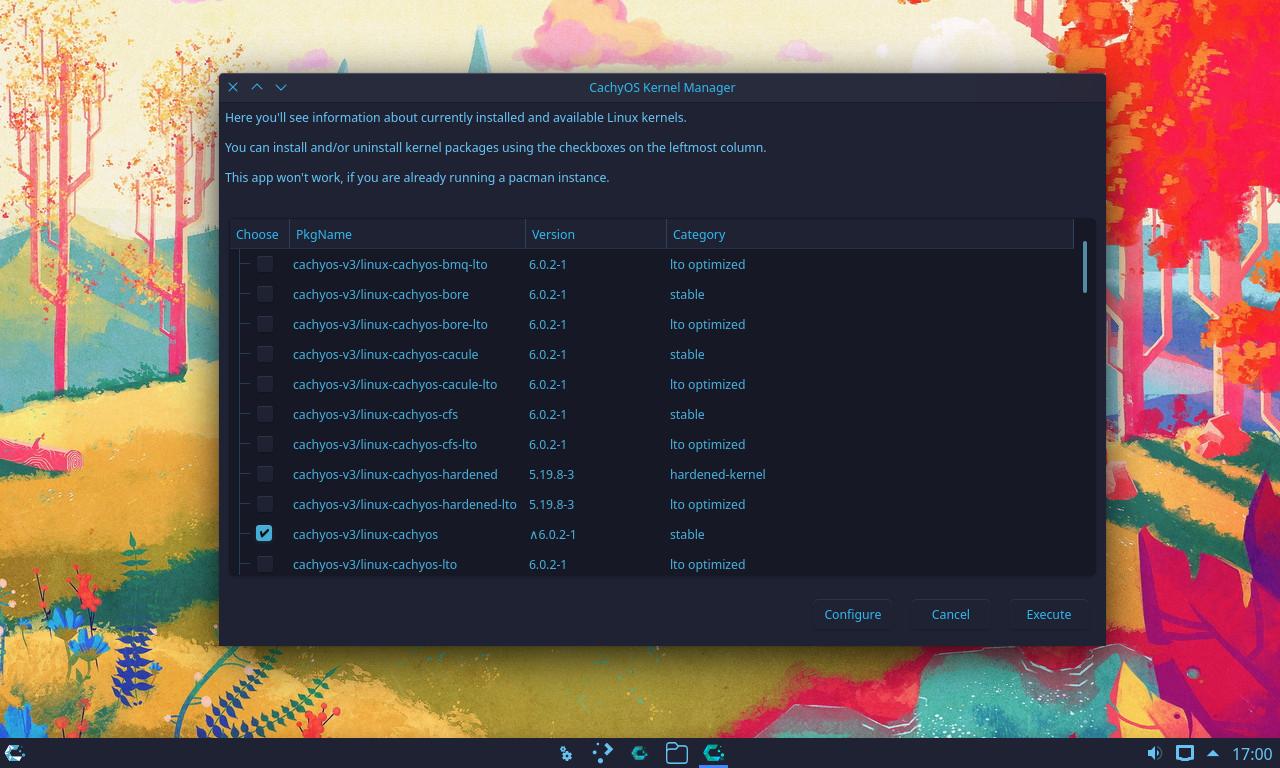The width and height of the screenshot is (1280, 768).
Task: Click the cachyos-v3/linux-cachyos-cfs name
Action: coord(376,414)
